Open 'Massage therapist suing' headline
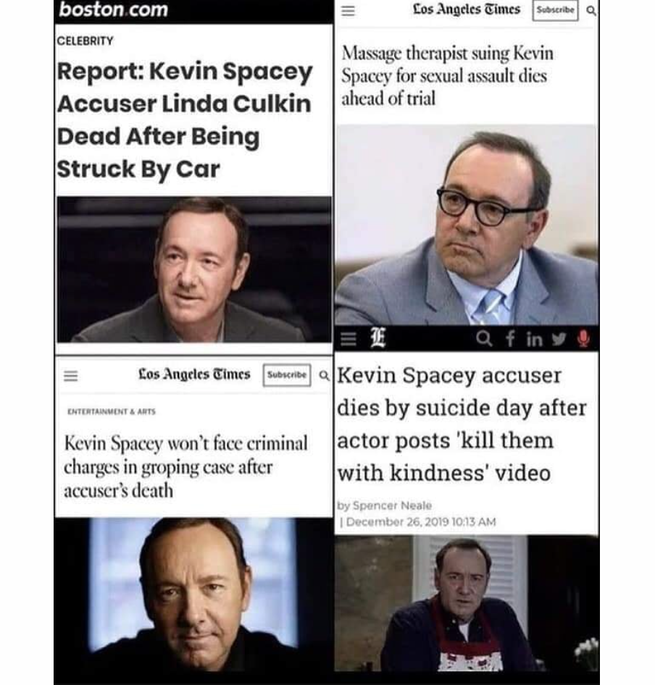Viewport: 655px width, 685px height. coord(447,76)
